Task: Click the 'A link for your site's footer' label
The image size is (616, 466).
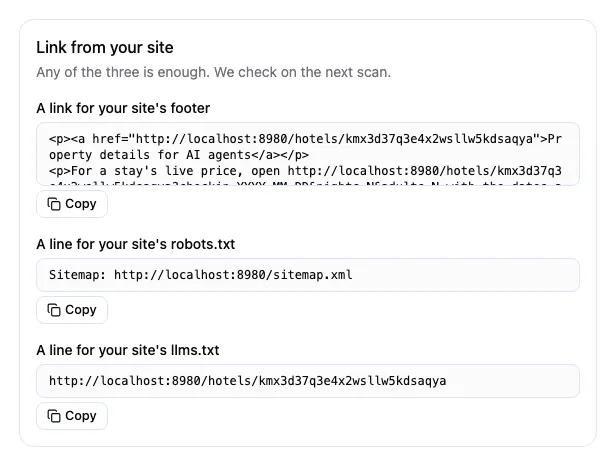Action: tap(123, 108)
